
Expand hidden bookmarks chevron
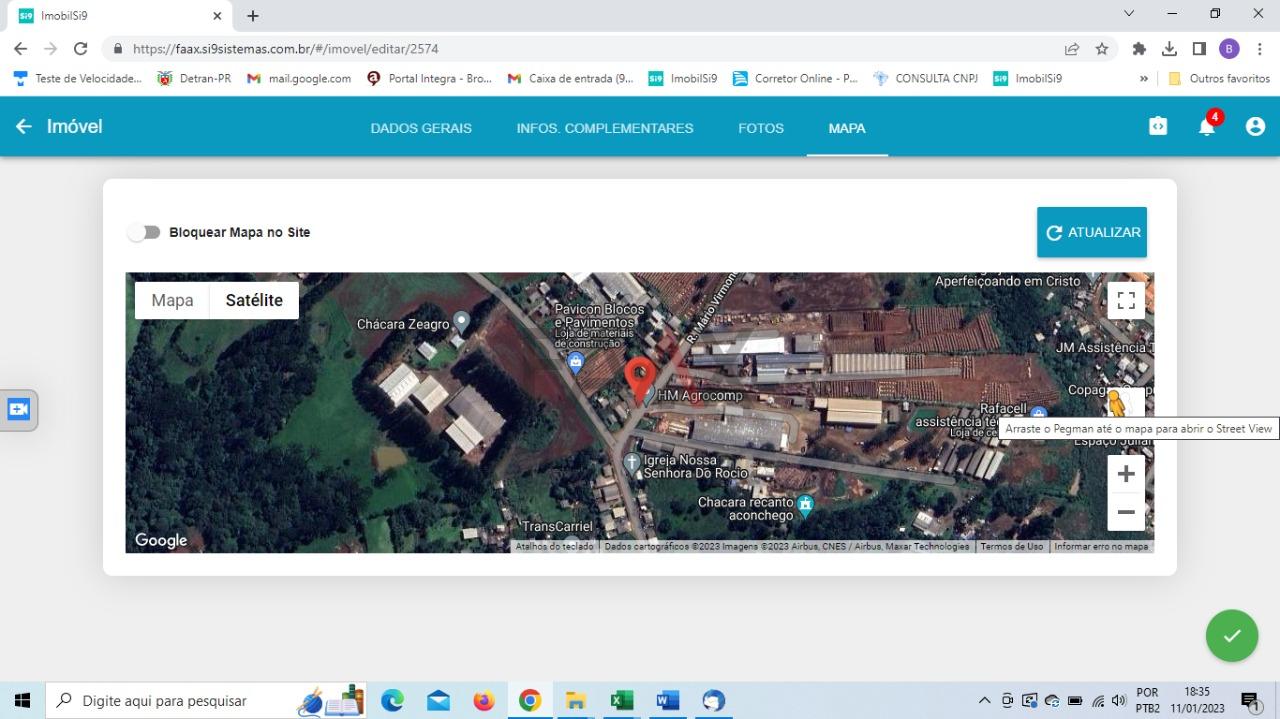pyautogui.click(x=1144, y=78)
